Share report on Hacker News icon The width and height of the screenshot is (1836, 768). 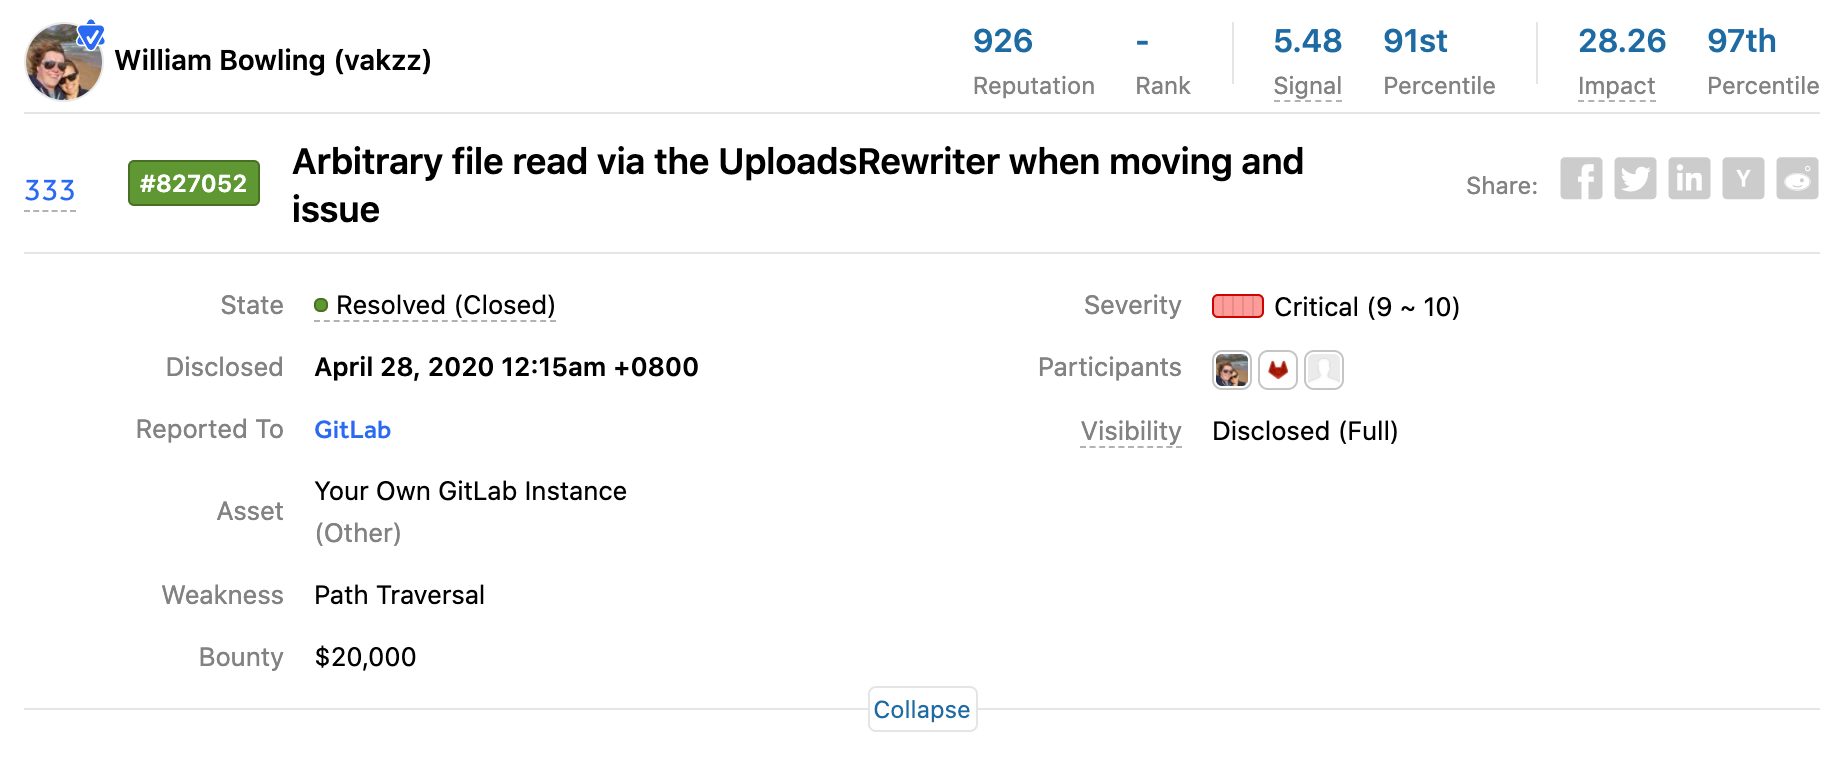(x=1743, y=179)
